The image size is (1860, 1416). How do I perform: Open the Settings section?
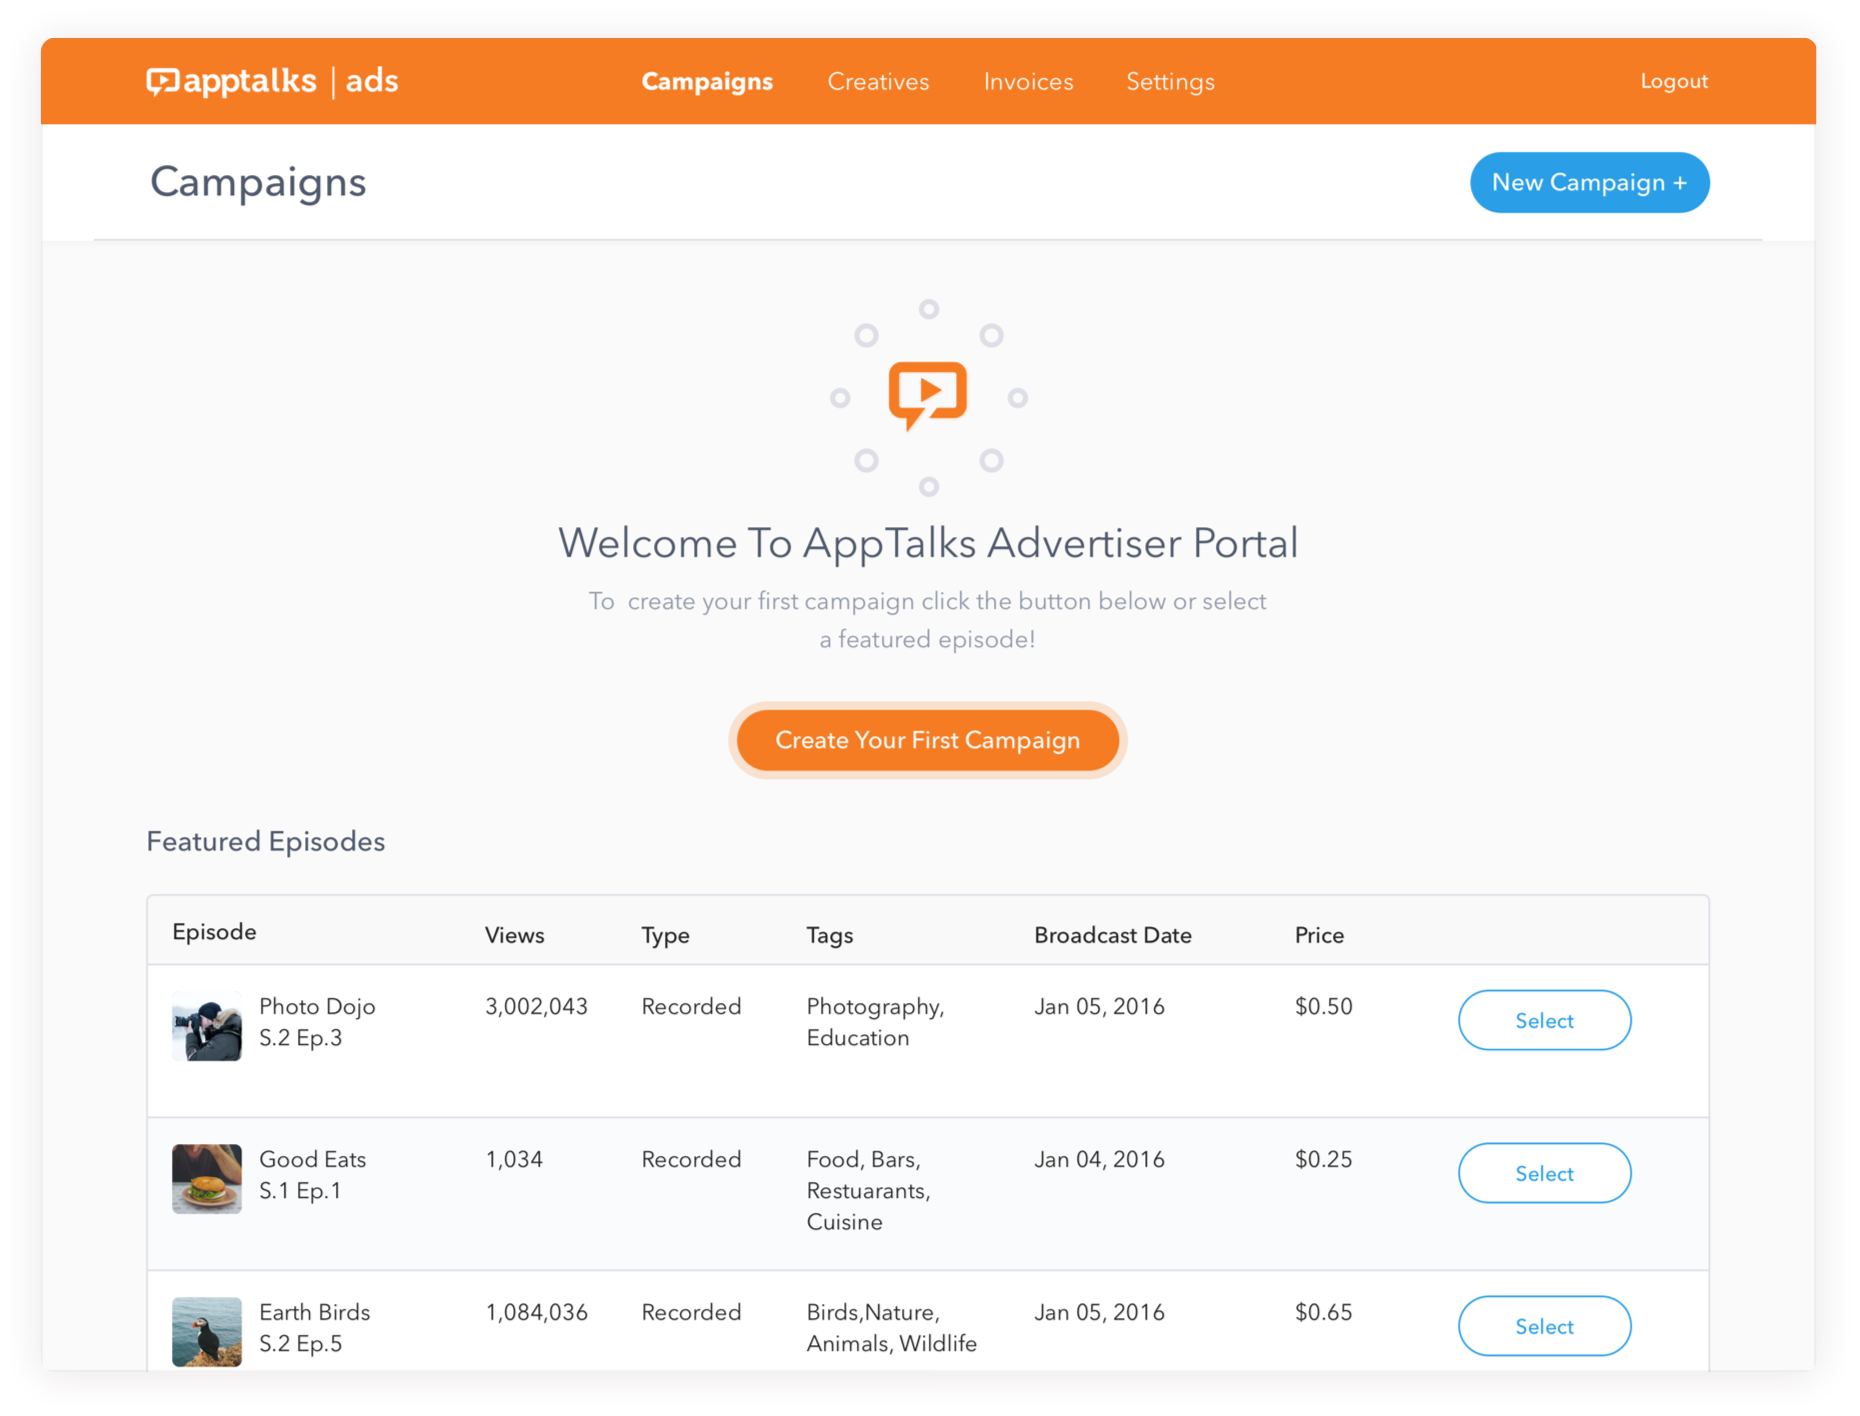(1170, 81)
